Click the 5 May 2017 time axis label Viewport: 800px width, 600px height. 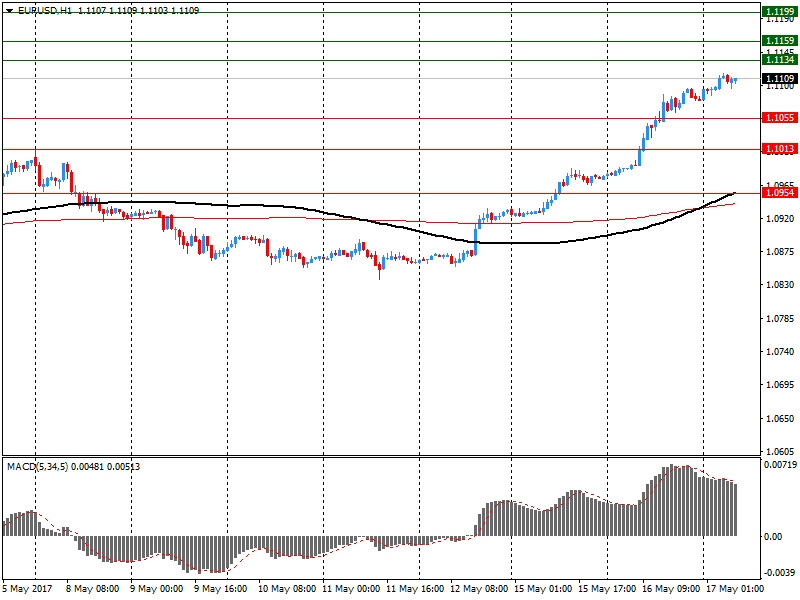pos(28,589)
